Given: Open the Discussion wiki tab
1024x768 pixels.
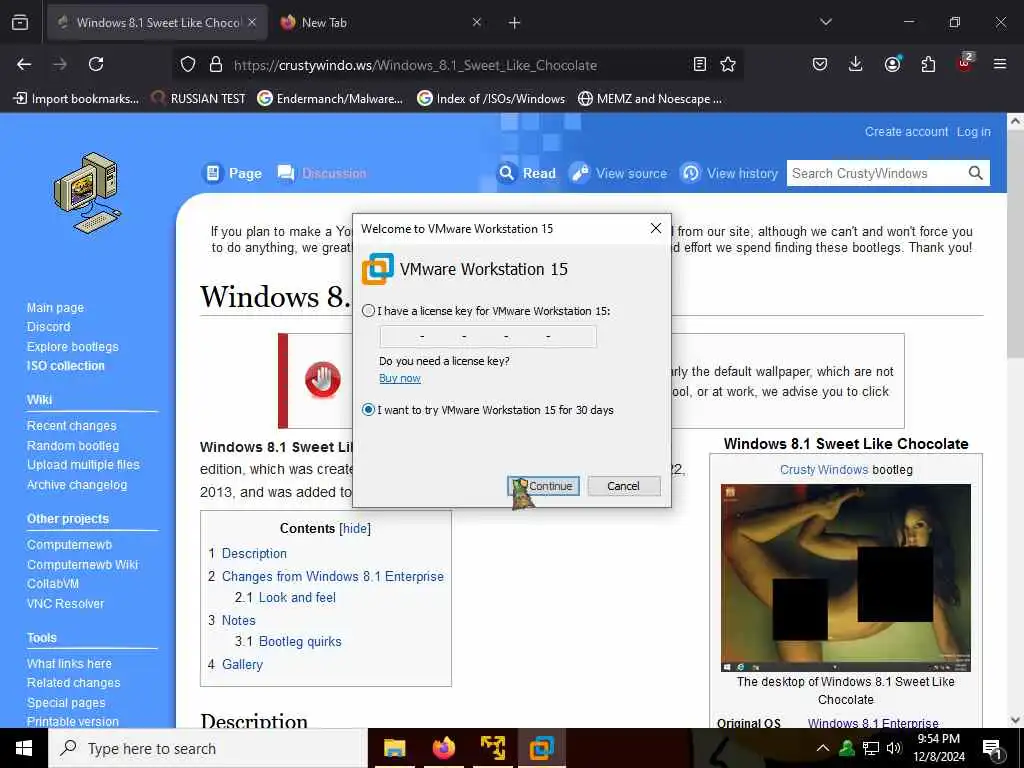Looking at the screenshot, I should click(322, 173).
